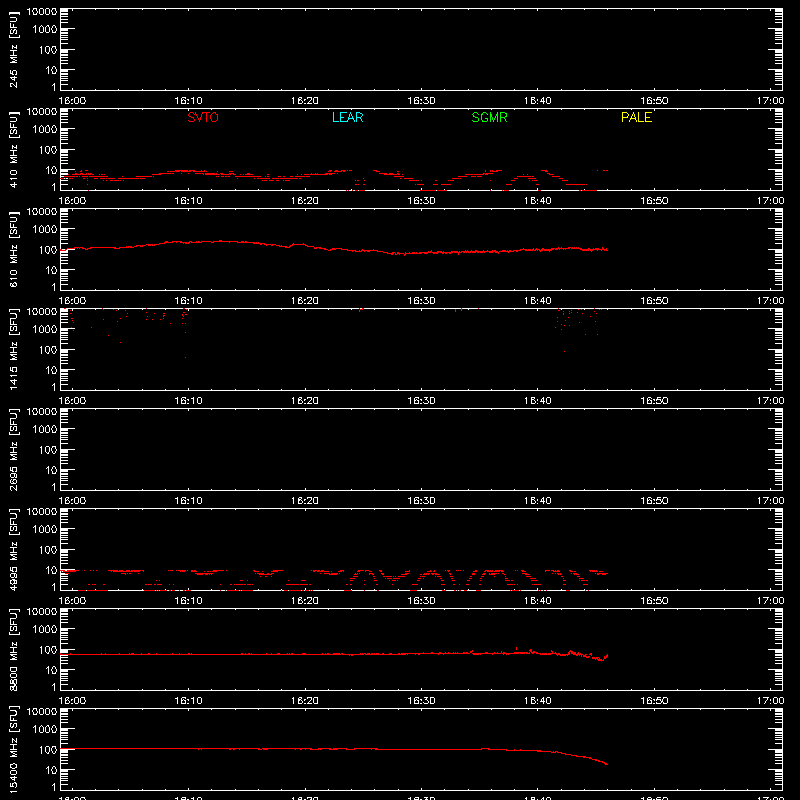Select the cyan LEAR station label
Screen dimensions: 800x800
click(347, 117)
